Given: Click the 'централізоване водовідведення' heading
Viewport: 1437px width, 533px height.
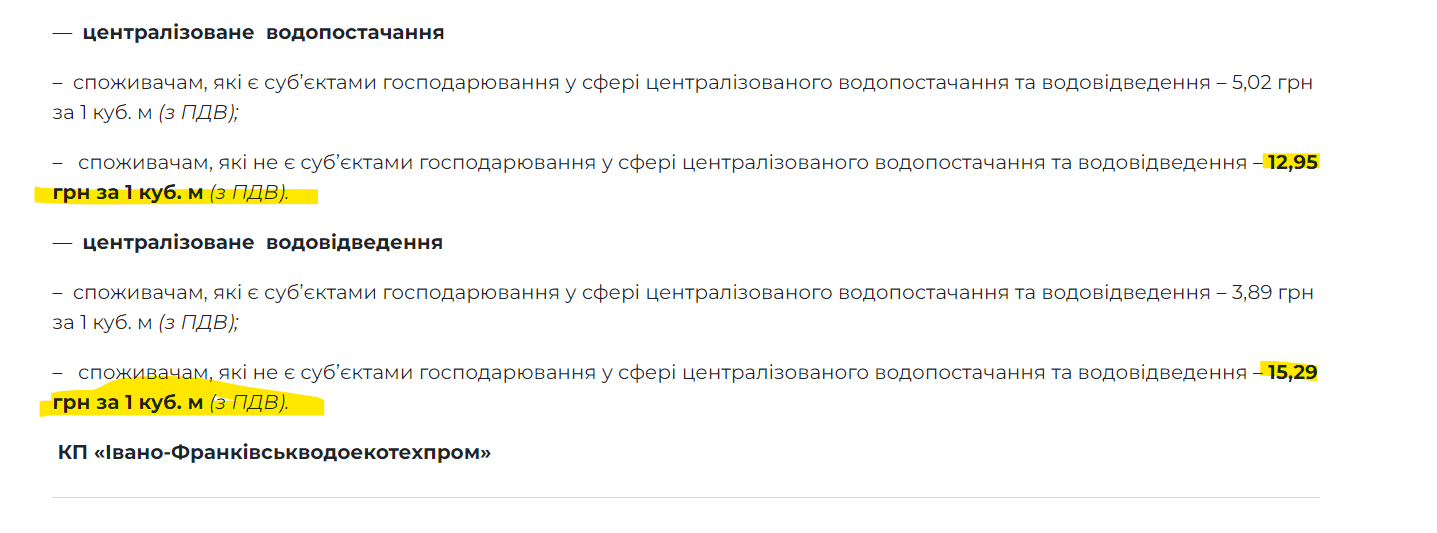Looking at the screenshot, I should [262, 243].
